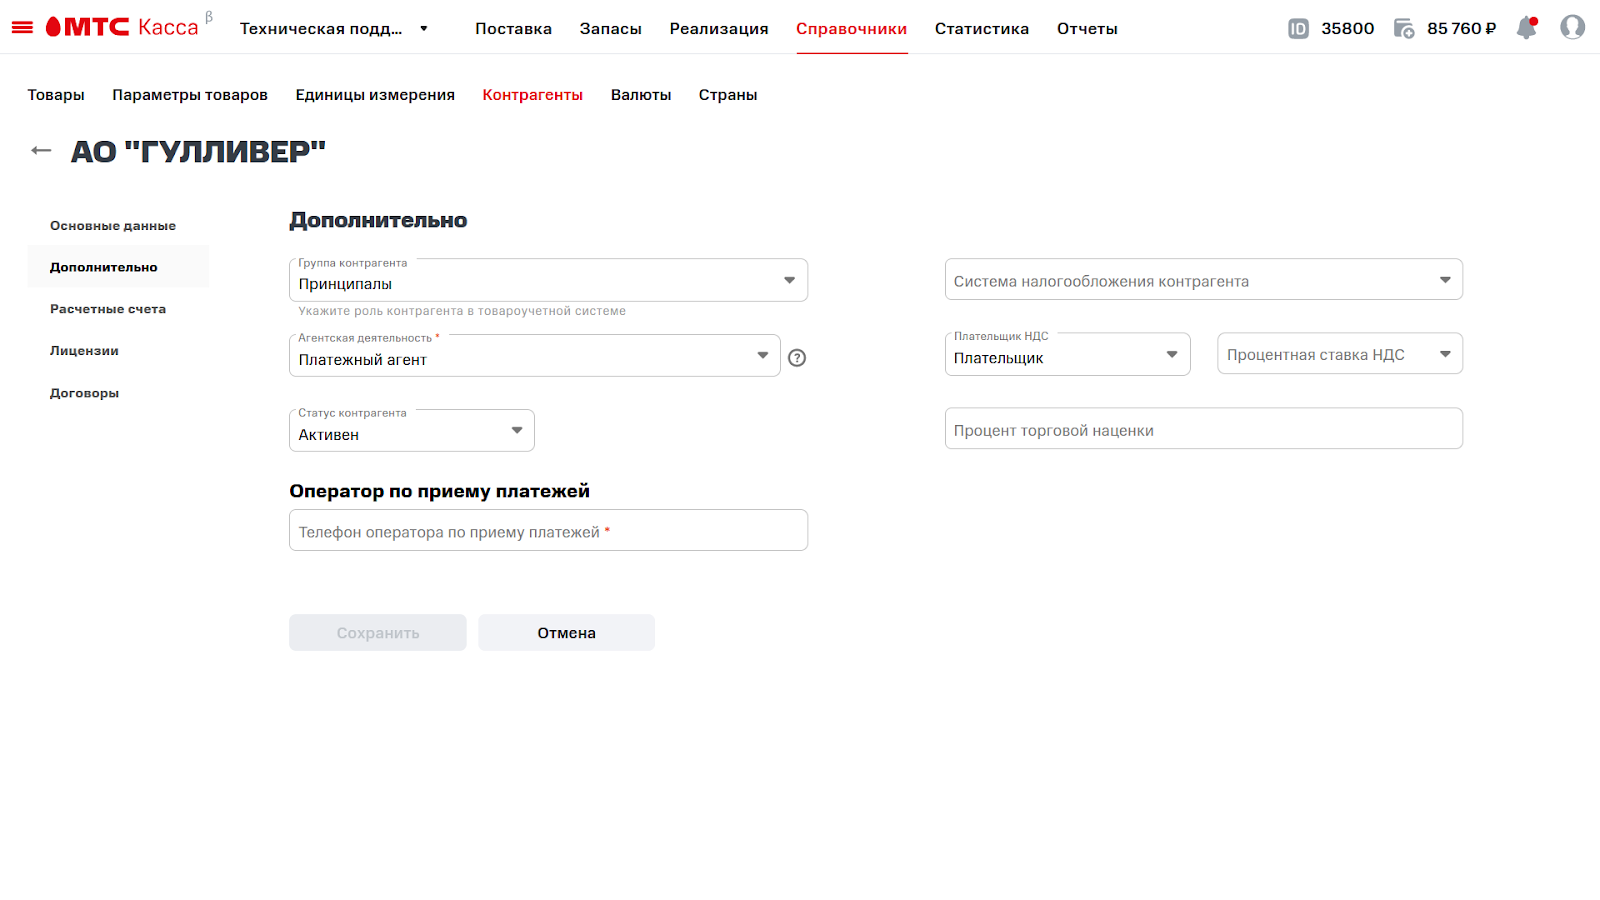Switch to the Контрагенты tab
1600x900 pixels.
532,95
